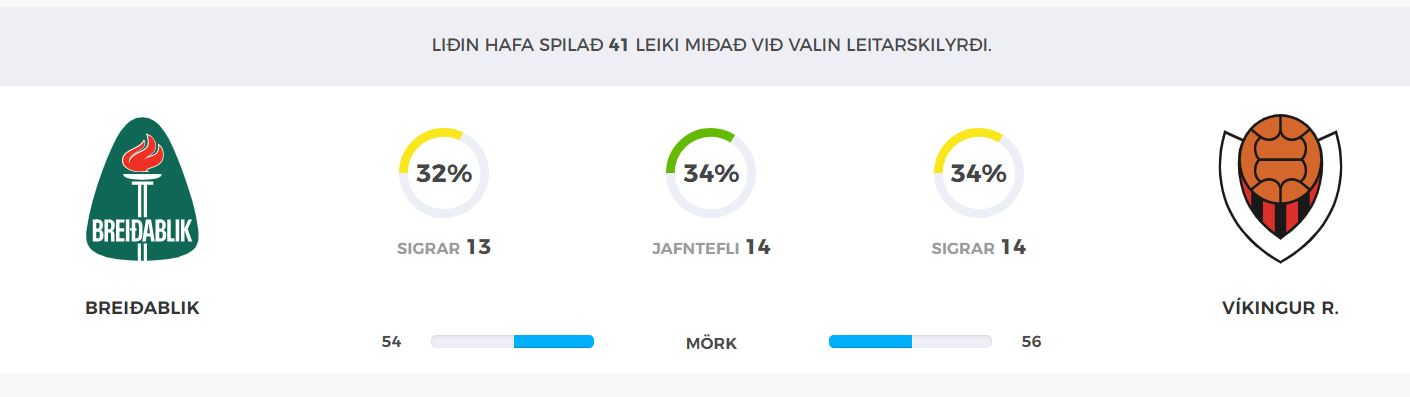Viewport: 1410px width, 397px height.
Task: Click Víkingur's goals progress bar
Action: (x=910, y=342)
